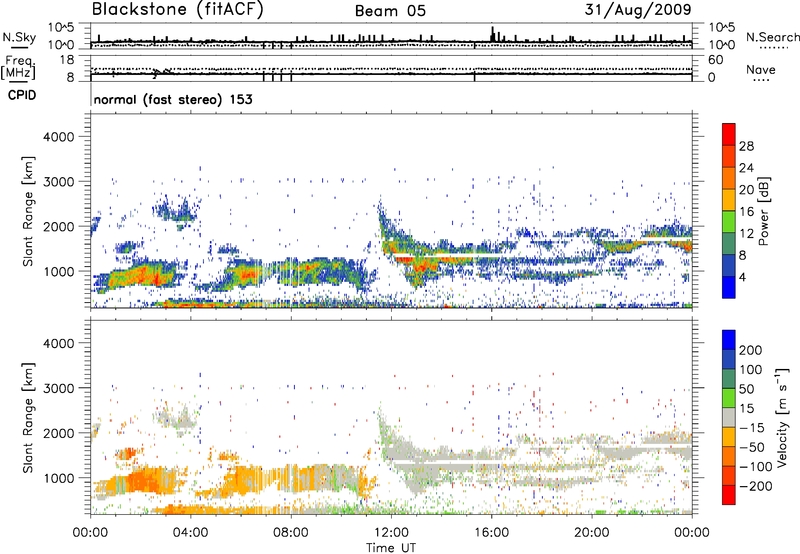The image size is (800, 554).
Task: Click the gray Velocity colorbar segment between 15 and -15
Action: pos(729,417)
